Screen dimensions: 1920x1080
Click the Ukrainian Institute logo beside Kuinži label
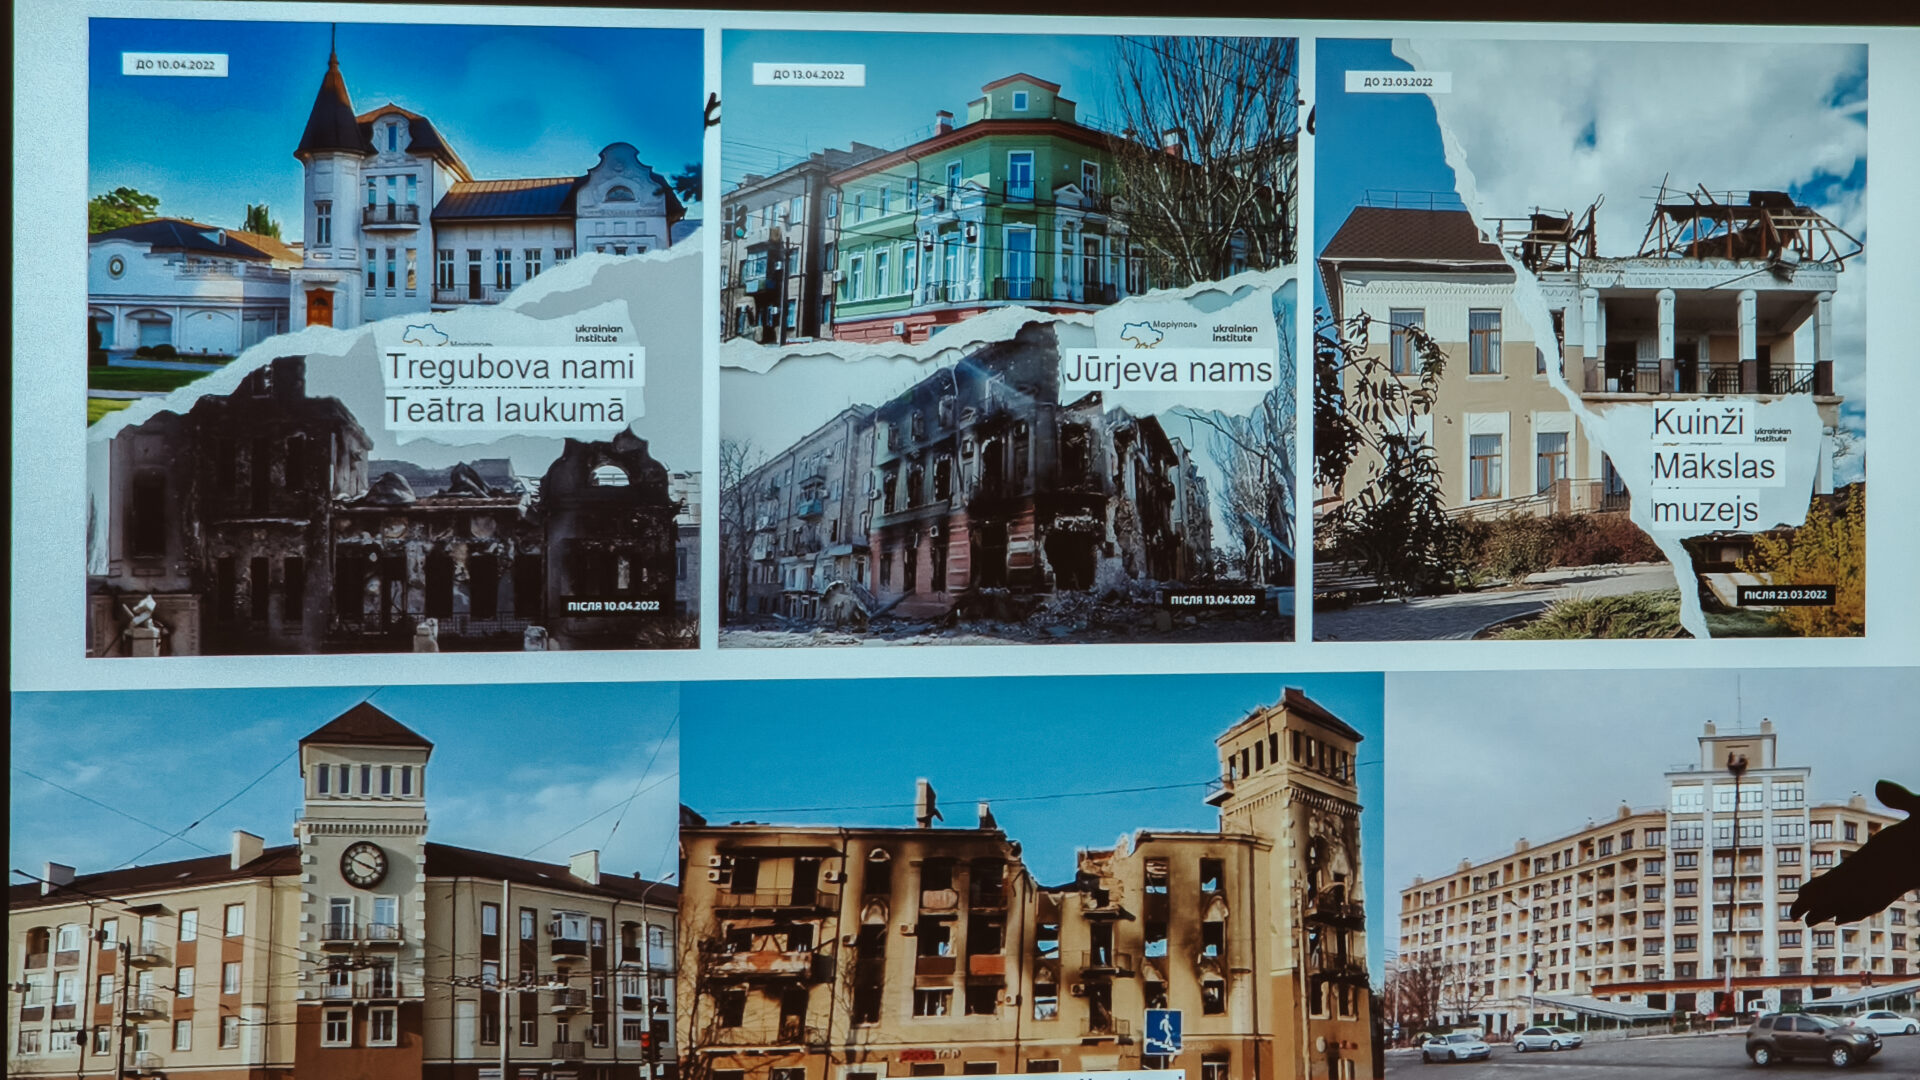coord(1771,435)
